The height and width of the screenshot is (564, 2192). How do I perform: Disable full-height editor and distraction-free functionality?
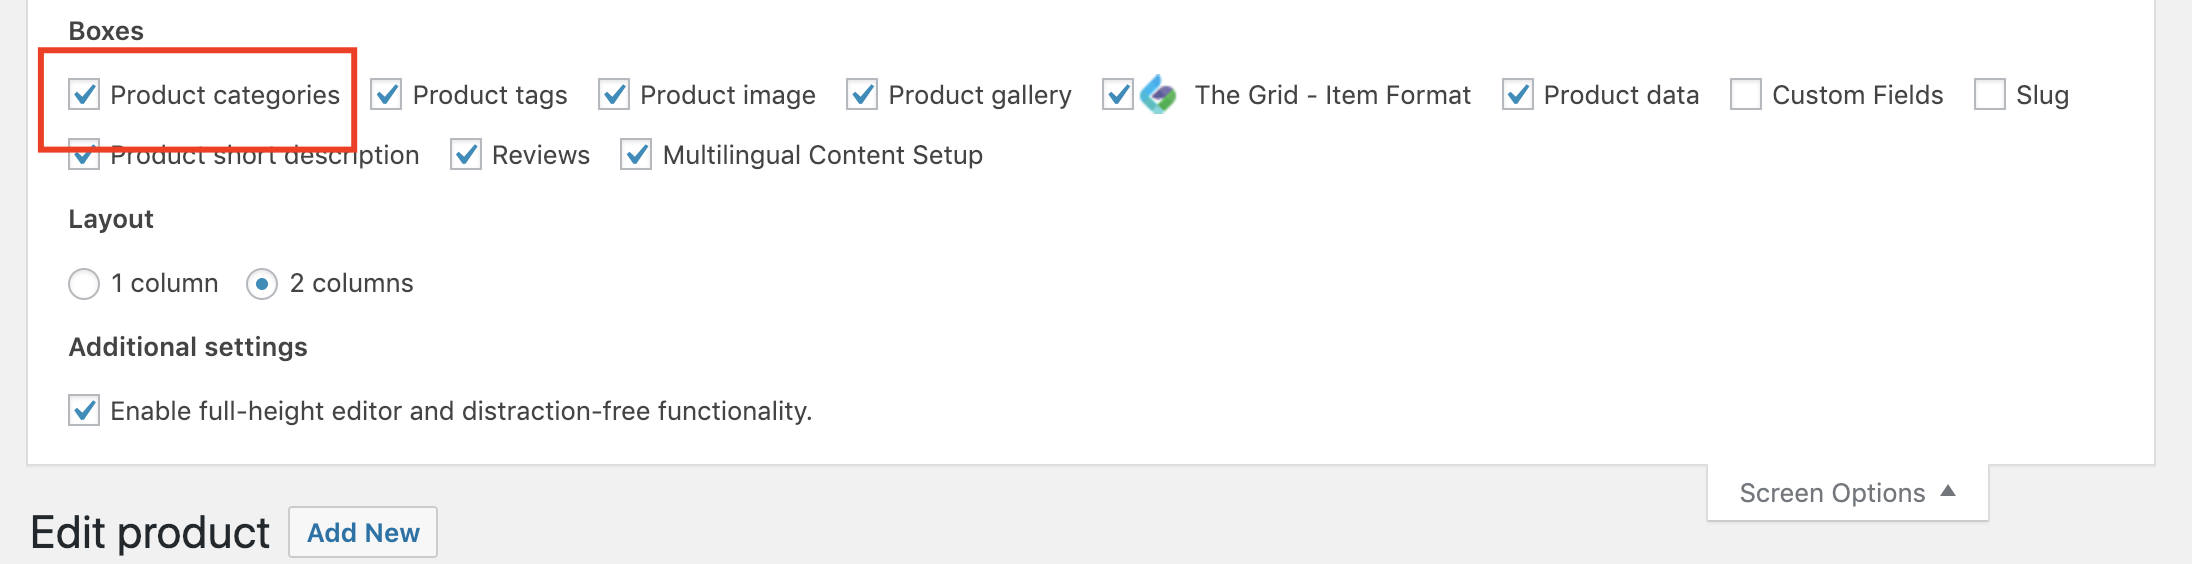[x=84, y=410]
